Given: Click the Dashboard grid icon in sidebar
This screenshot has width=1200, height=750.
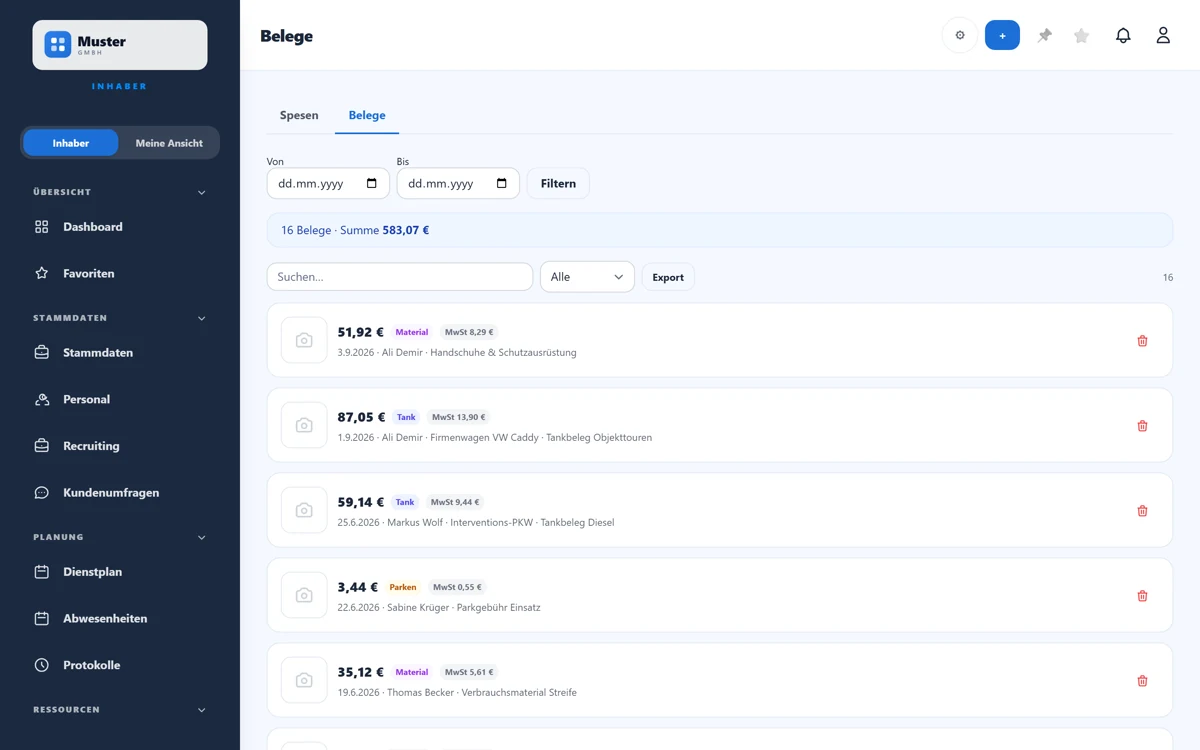Looking at the screenshot, I should [x=42, y=227].
